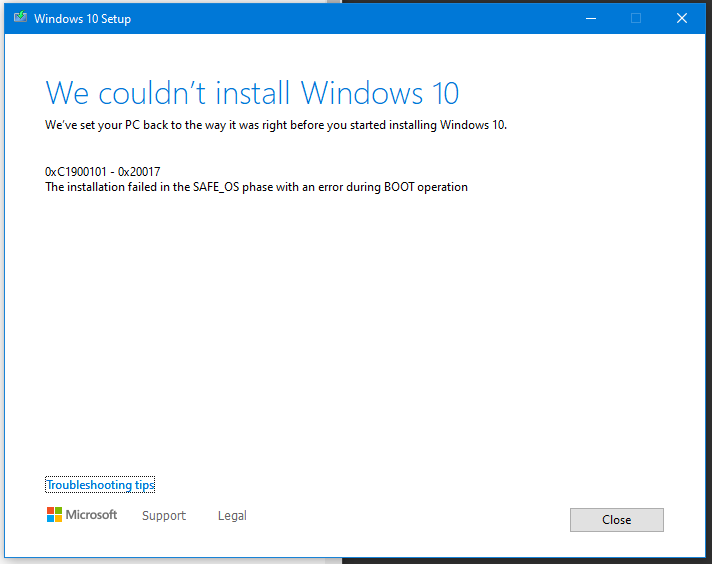
Task: Click the "We've set your PC back" sentence
Action: [x=276, y=125]
